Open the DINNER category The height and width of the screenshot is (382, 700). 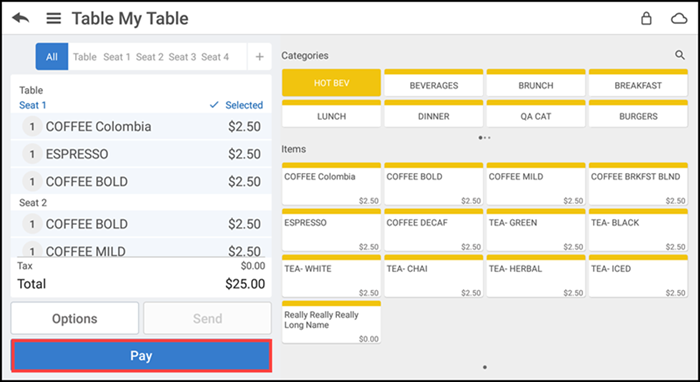point(433,114)
